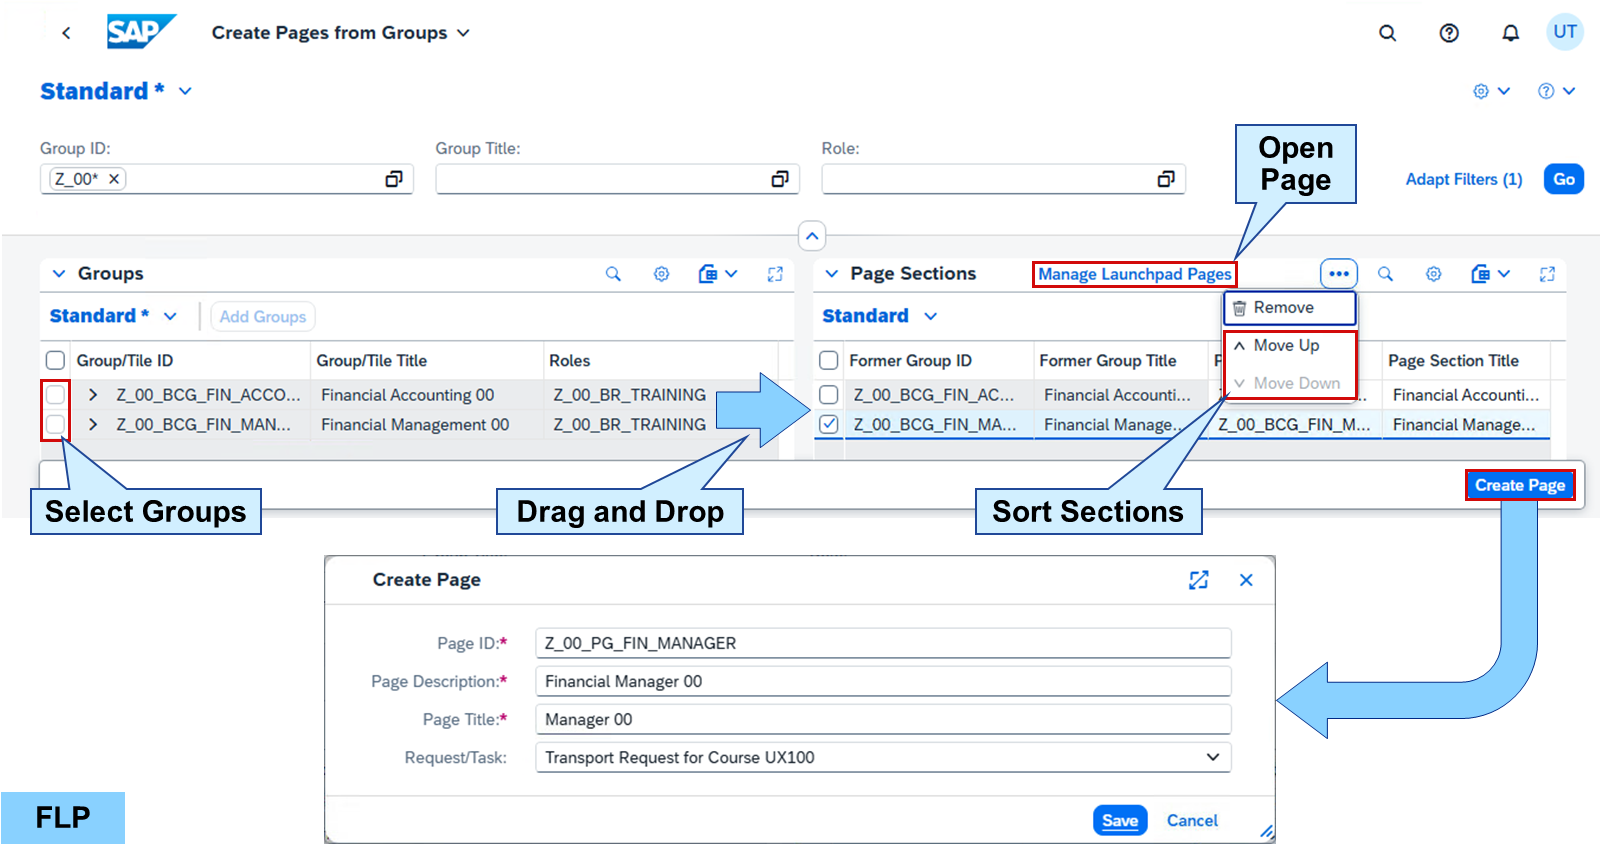The height and width of the screenshot is (854, 1600).
Task: Click the Go button
Action: click(x=1564, y=179)
